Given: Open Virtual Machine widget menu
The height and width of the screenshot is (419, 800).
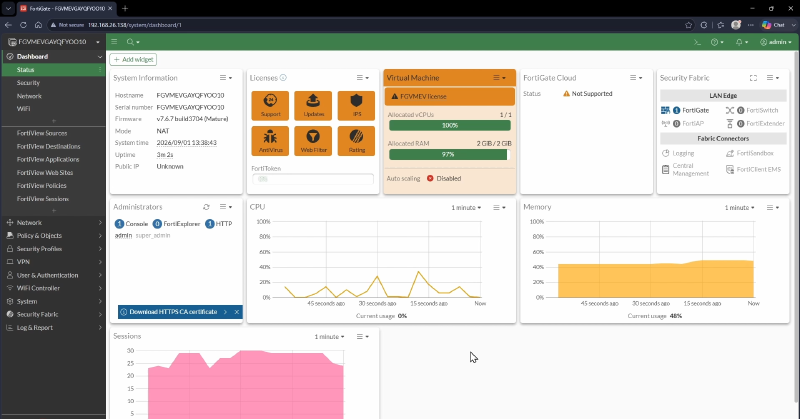Looking at the screenshot, I should pos(499,78).
